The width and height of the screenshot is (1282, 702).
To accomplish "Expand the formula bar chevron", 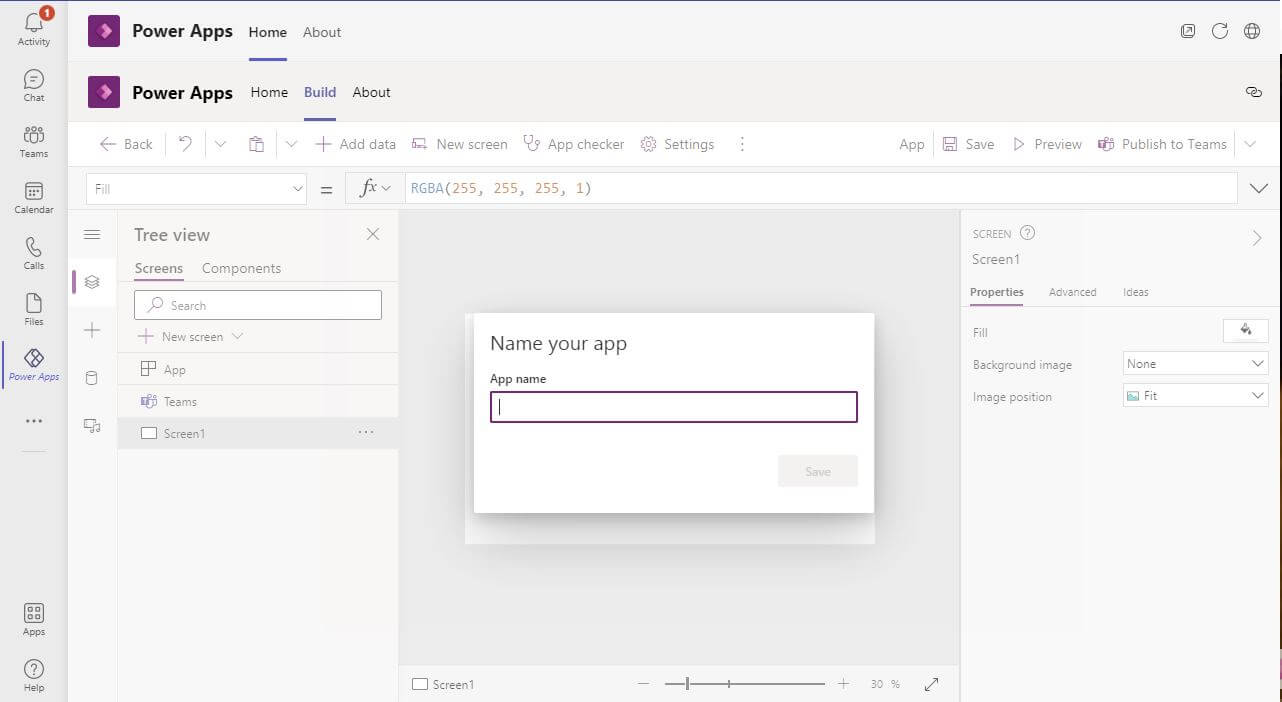I will (1259, 187).
